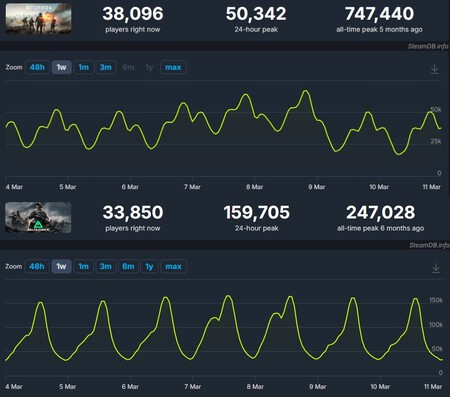Click the 8 Mar label on bottom chart
The width and height of the screenshot is (450, 397).
coord(255,387)
